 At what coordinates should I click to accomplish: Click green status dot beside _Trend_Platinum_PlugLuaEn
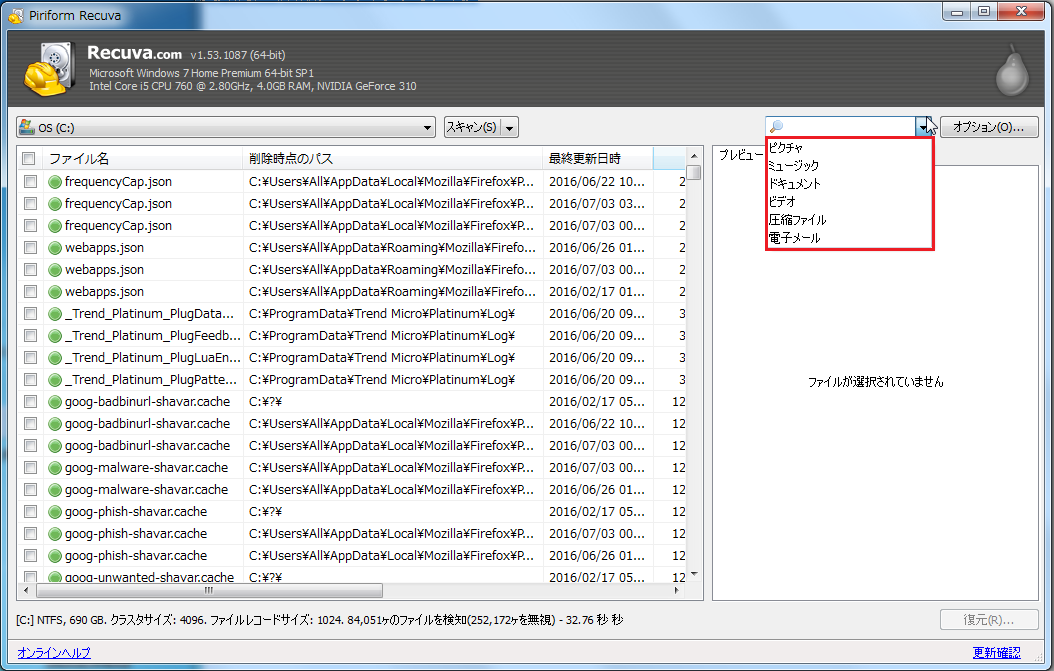tap(55, 358)
